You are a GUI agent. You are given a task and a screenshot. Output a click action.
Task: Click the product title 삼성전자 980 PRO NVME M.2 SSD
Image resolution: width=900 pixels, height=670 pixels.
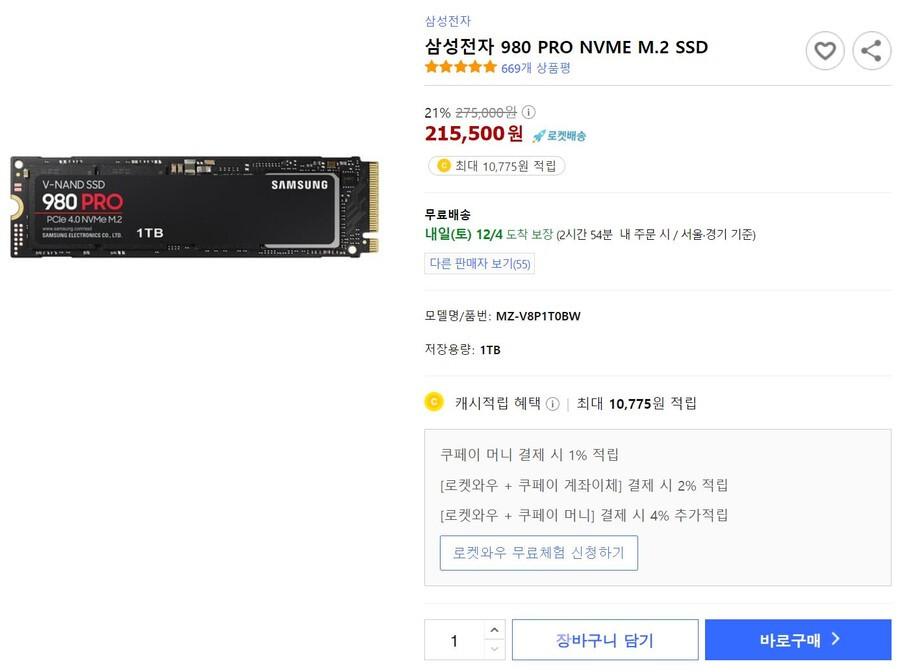[x=566, y=47]
